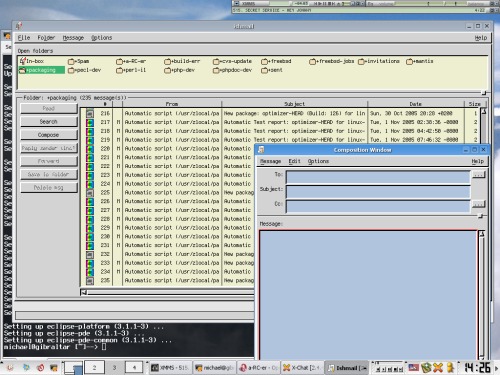Click status icon of message 217
Viewport: 500px width, 375px height.
pos(90,122)
